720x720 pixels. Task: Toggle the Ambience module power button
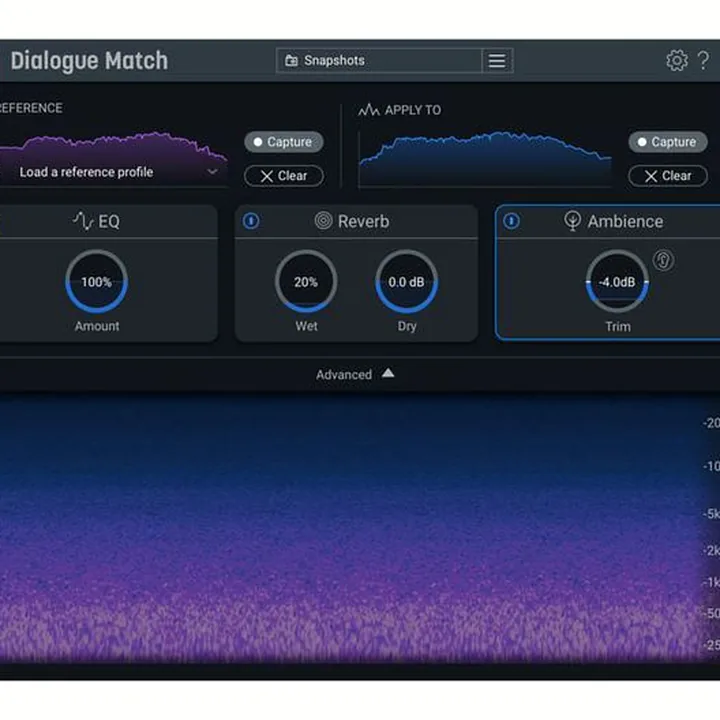[511, 221]
